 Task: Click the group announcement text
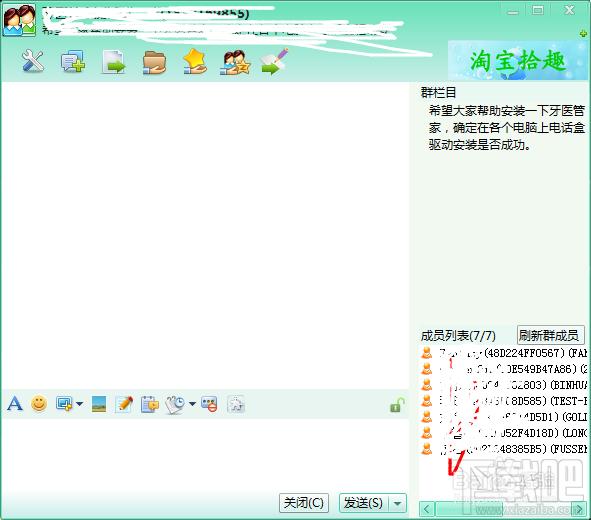[507, 127]
